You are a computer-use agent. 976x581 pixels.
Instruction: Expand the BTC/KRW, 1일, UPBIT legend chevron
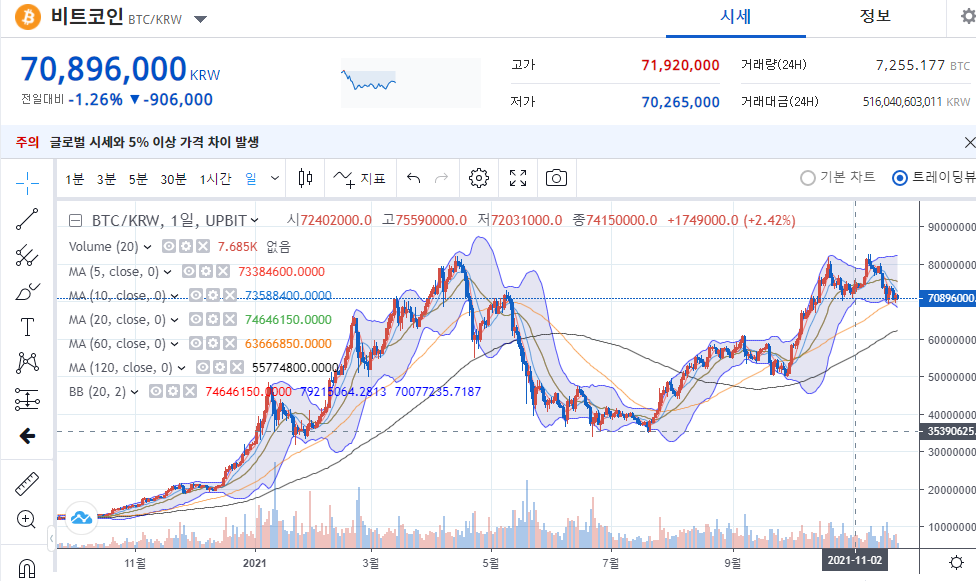[x=254, y=220]
